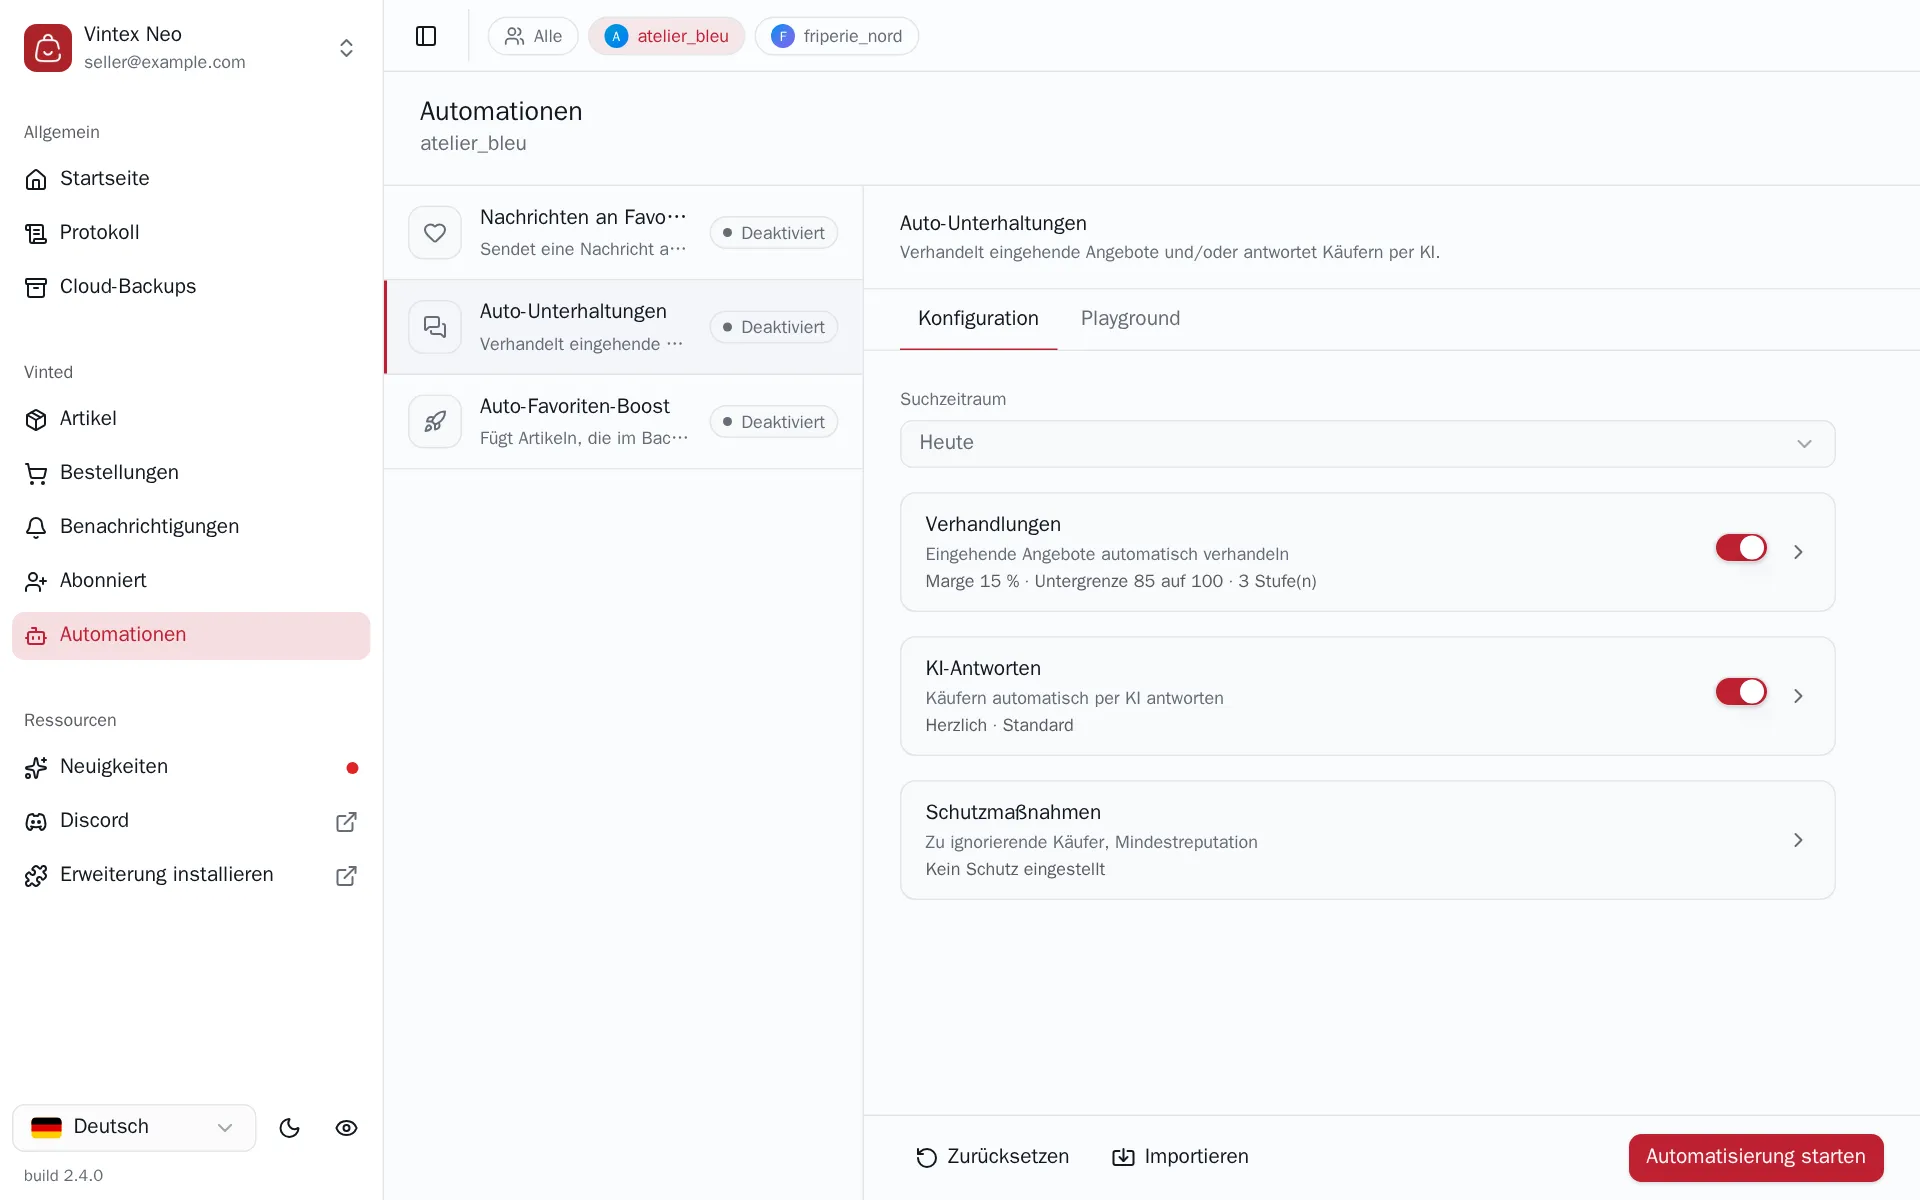Screen dimensions: 1920x1200
Task: Click Marge 15 % Untergrenze summary line
Action: (1121, 581)
